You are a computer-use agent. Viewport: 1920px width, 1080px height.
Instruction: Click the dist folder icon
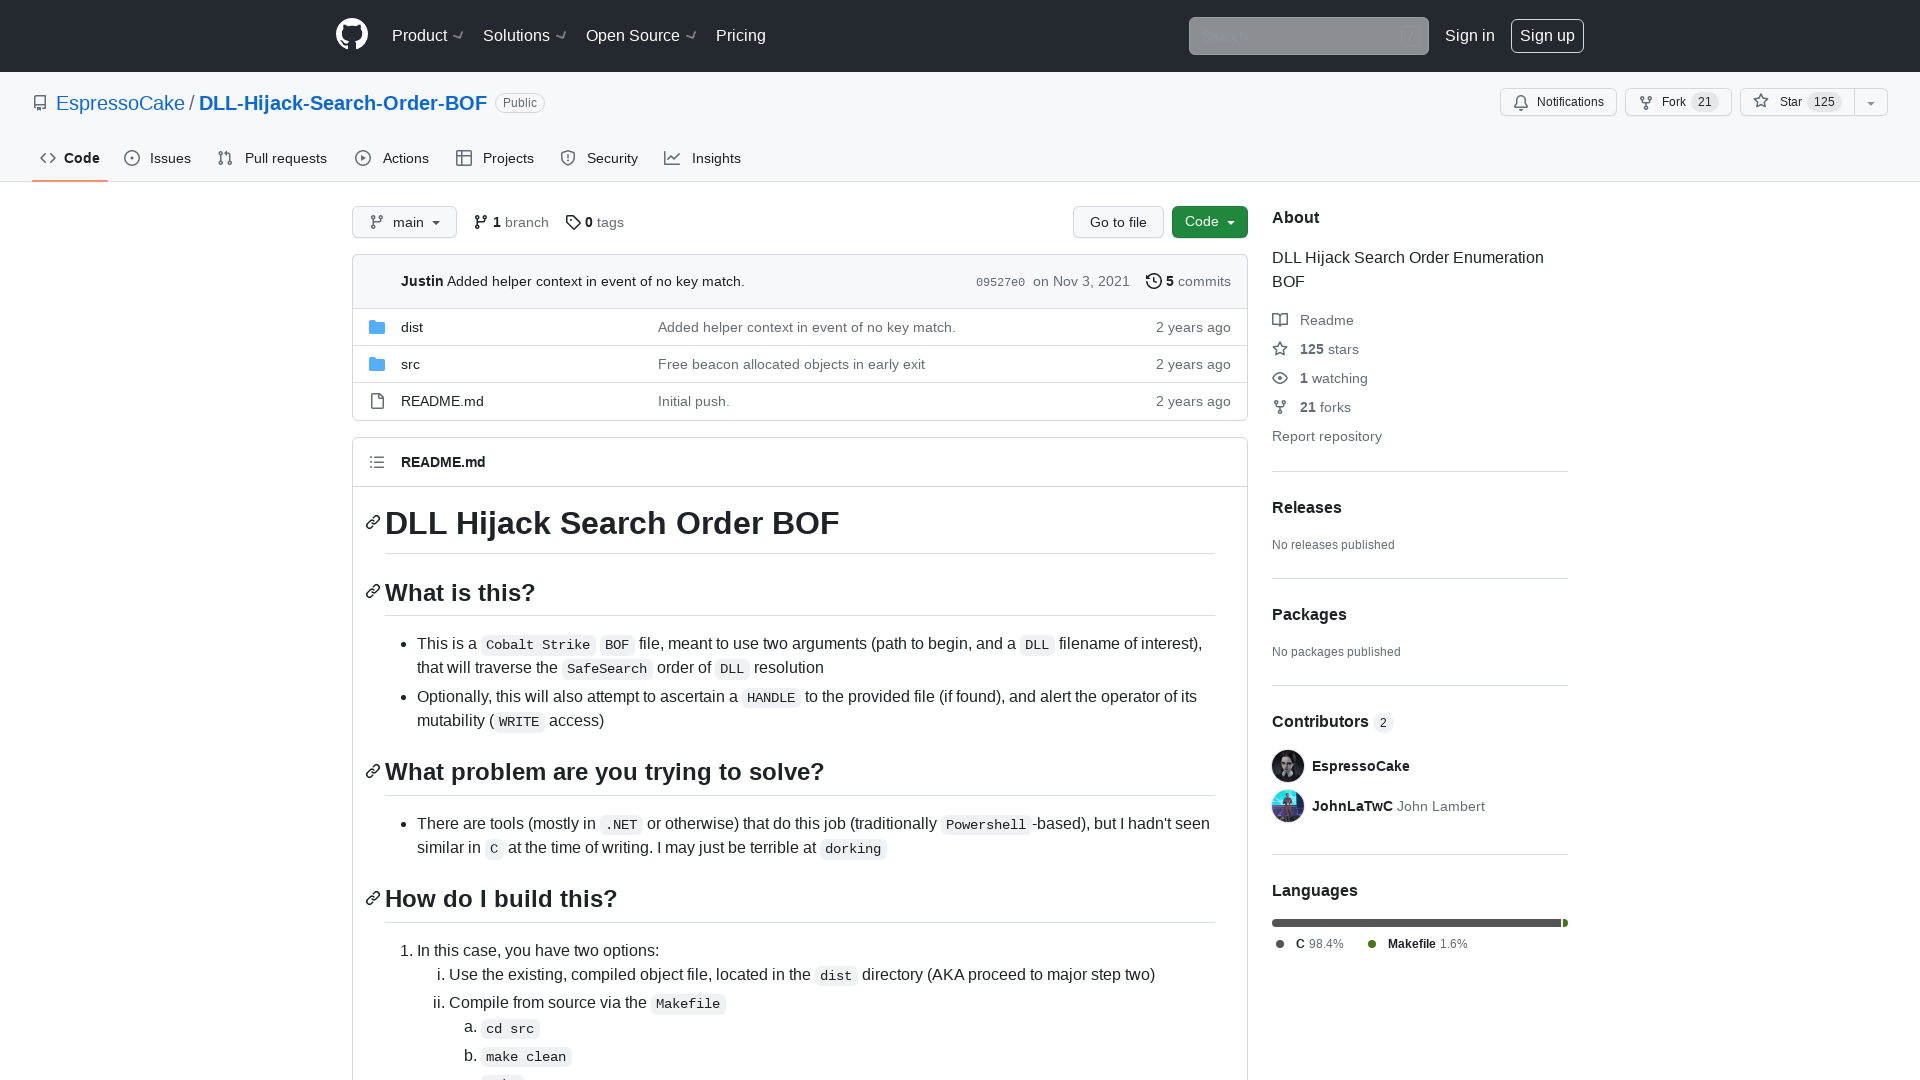click(377, 327)
